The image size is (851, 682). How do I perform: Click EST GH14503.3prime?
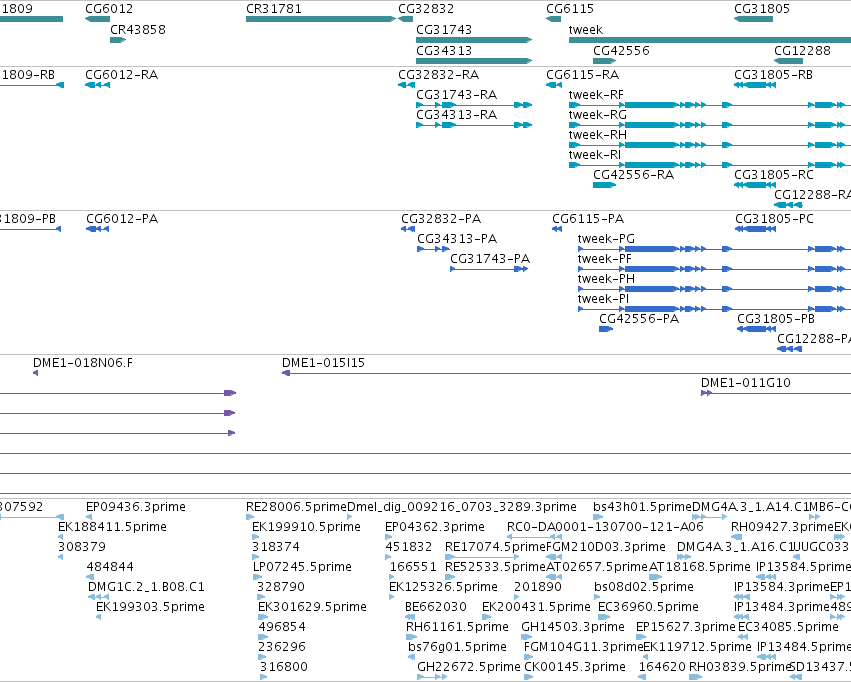point(525,637)
